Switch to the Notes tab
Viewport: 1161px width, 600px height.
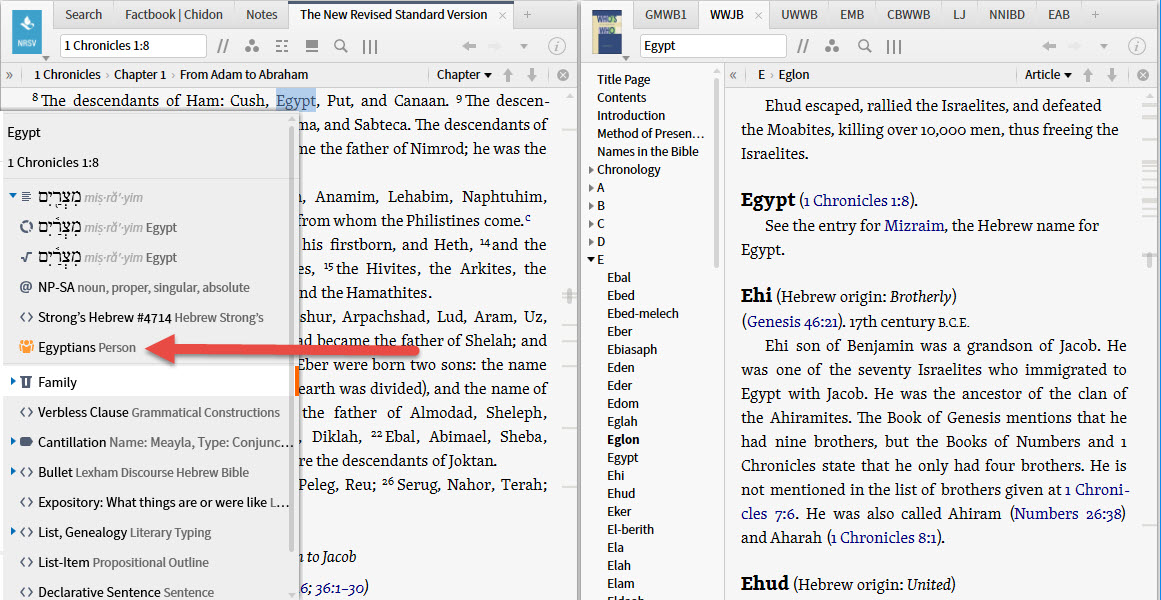pos(261,15)
